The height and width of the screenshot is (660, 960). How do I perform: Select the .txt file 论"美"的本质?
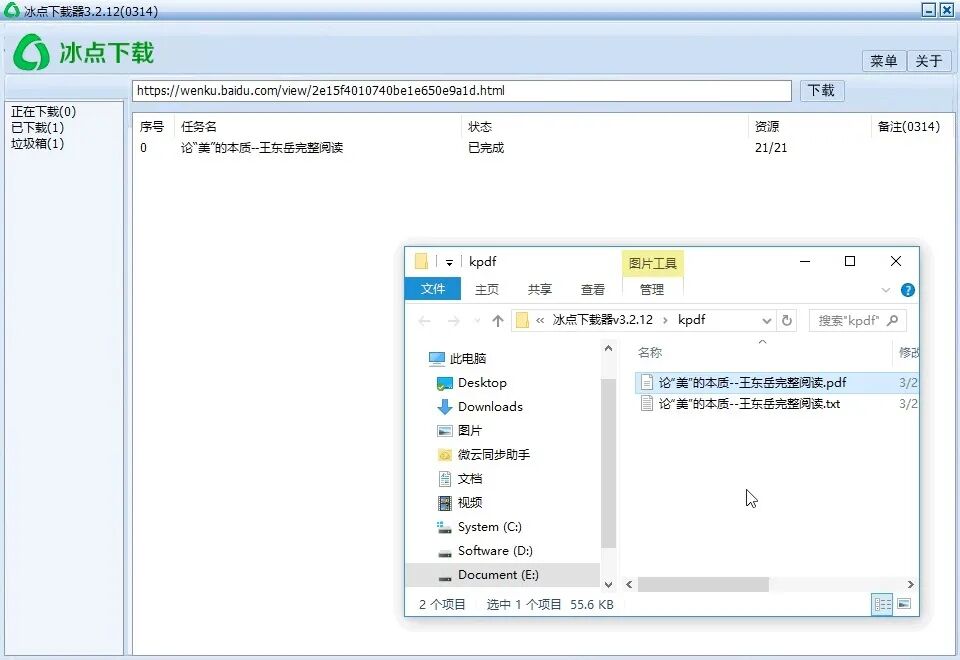tap(749, 403)
